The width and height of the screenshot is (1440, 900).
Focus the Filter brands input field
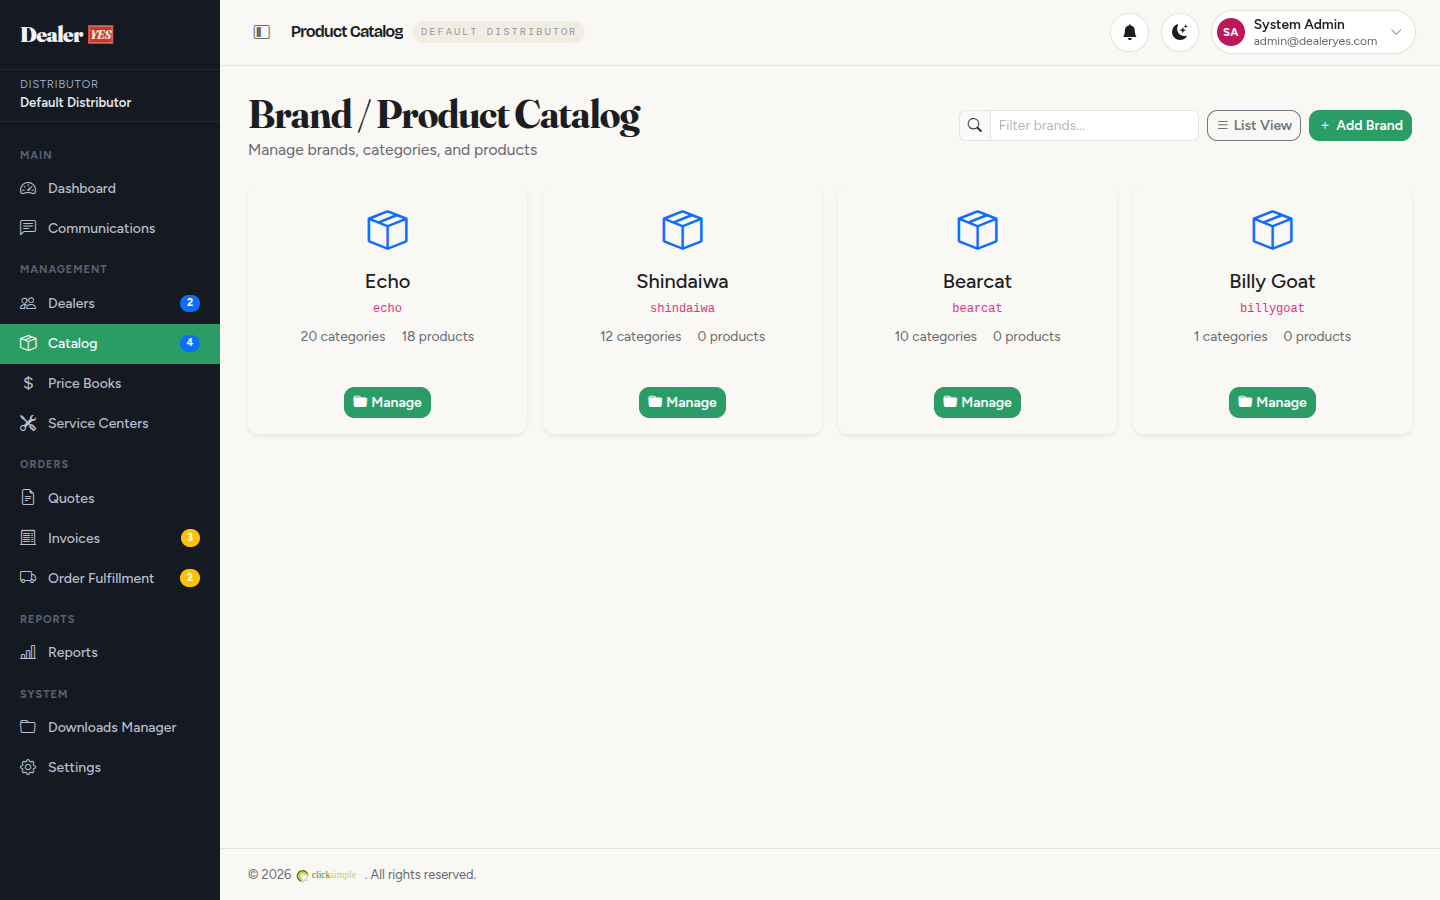[x=1094, y=125]
